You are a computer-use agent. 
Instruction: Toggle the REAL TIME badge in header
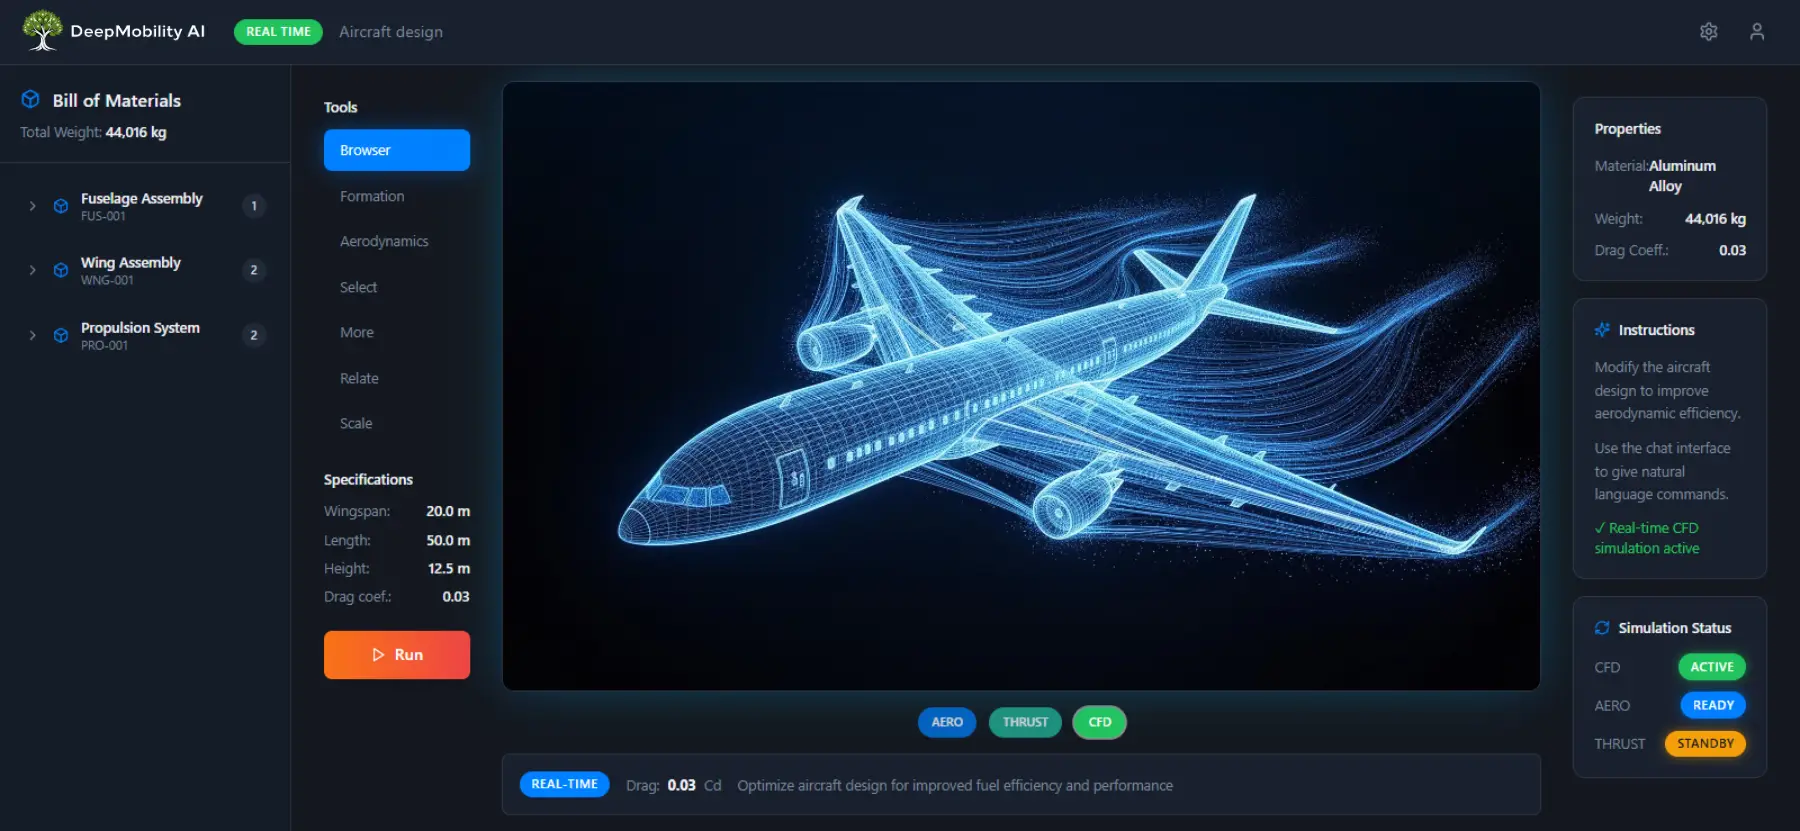coord(278,32)
